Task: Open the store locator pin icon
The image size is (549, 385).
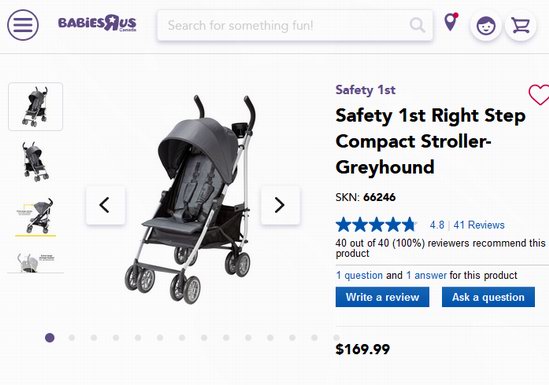Action: [x=451, y=22]
